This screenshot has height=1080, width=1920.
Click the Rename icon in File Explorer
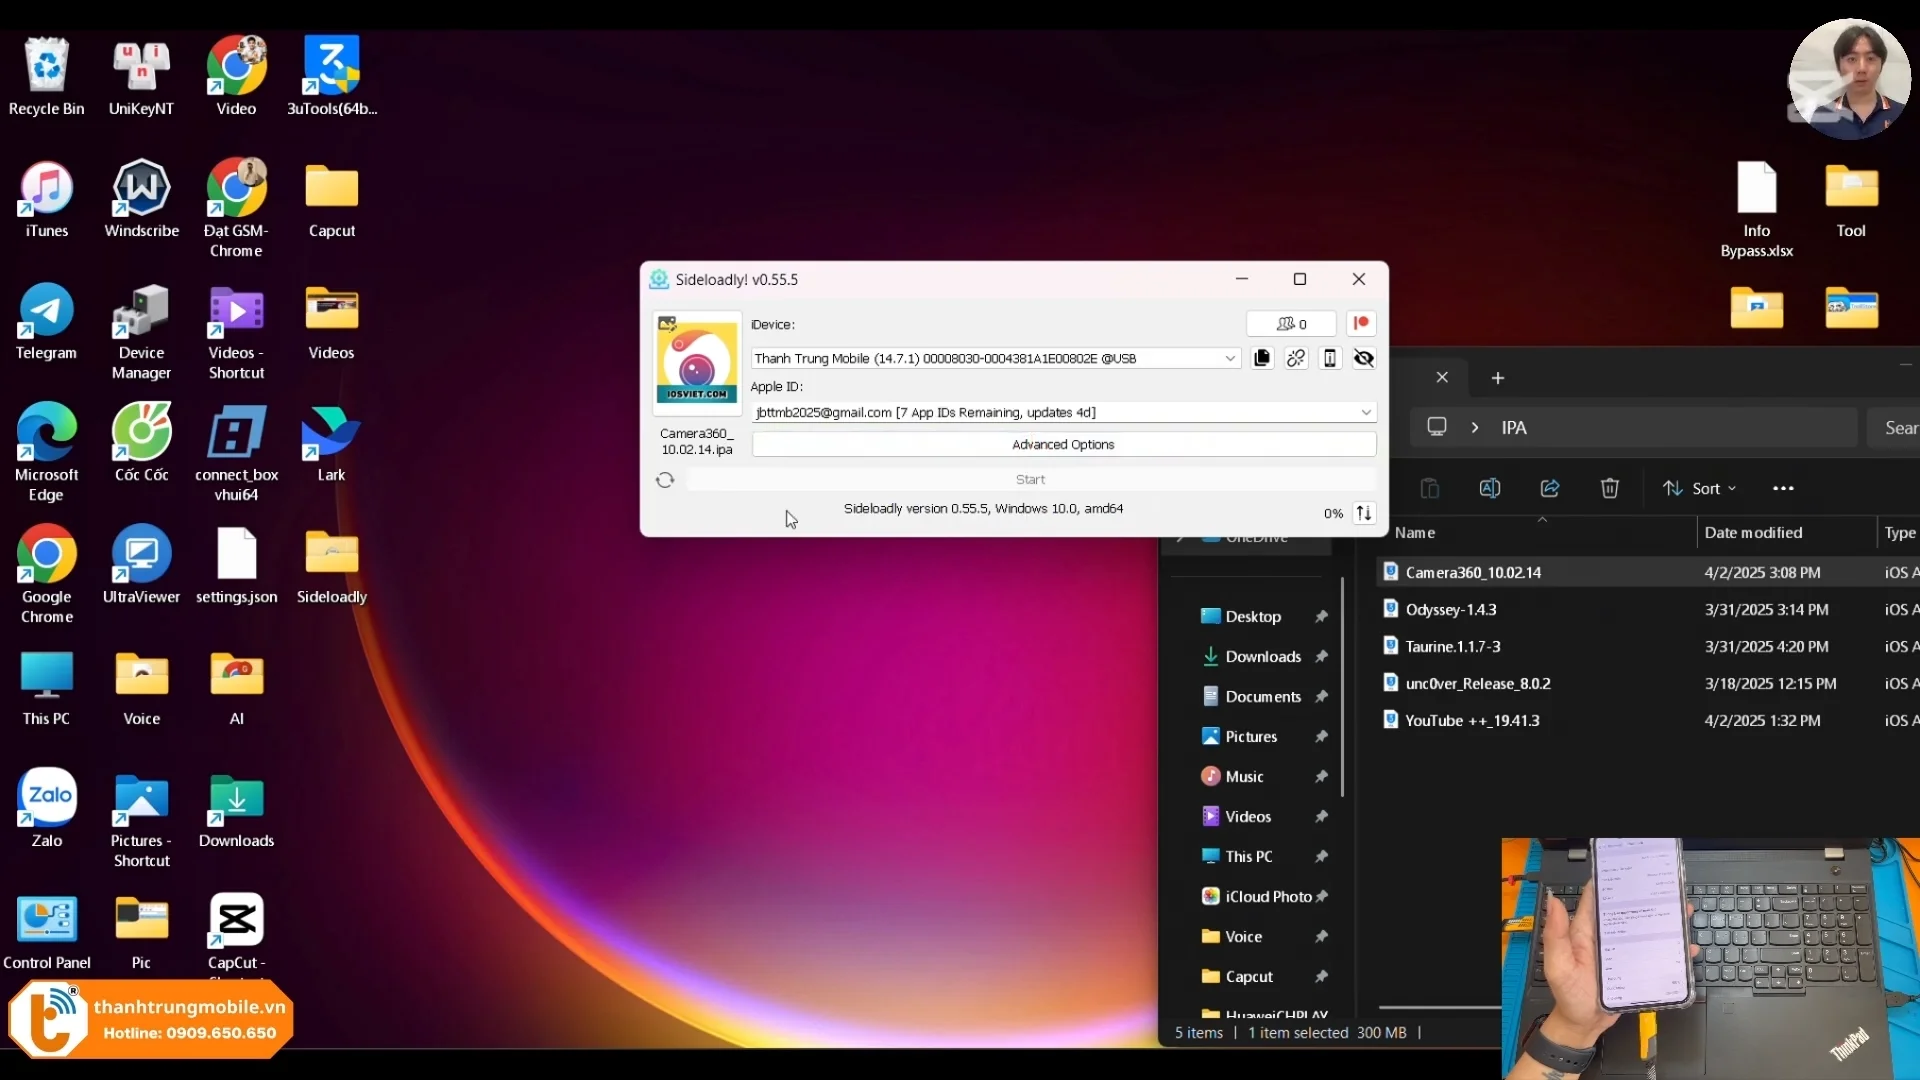point(1490,488)
